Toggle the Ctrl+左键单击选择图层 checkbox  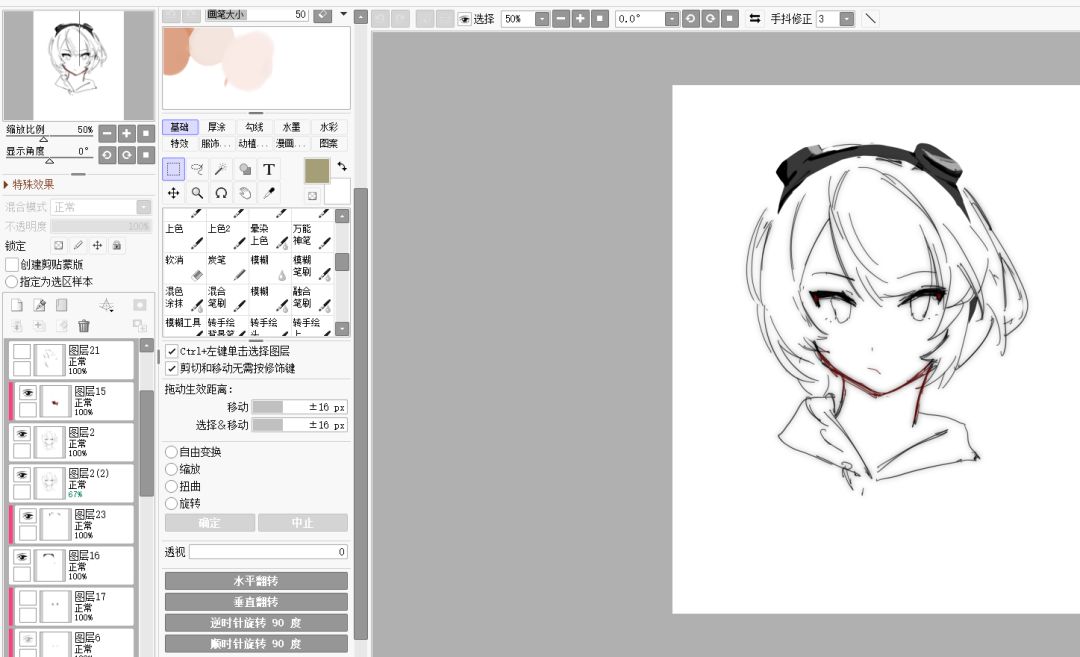point(172,351)
